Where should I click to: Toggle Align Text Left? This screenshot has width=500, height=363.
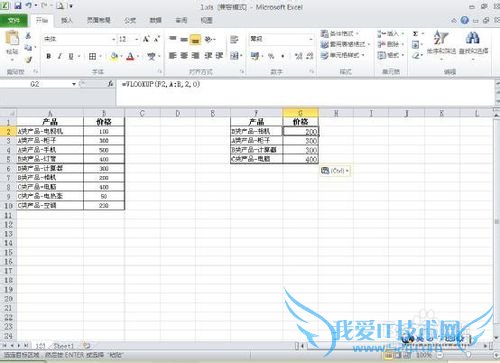click(172, 56)
